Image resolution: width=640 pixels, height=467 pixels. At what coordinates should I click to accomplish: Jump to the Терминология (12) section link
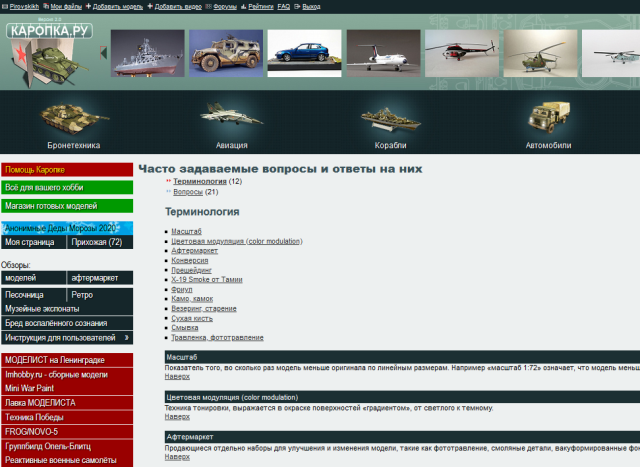[200, 181]
